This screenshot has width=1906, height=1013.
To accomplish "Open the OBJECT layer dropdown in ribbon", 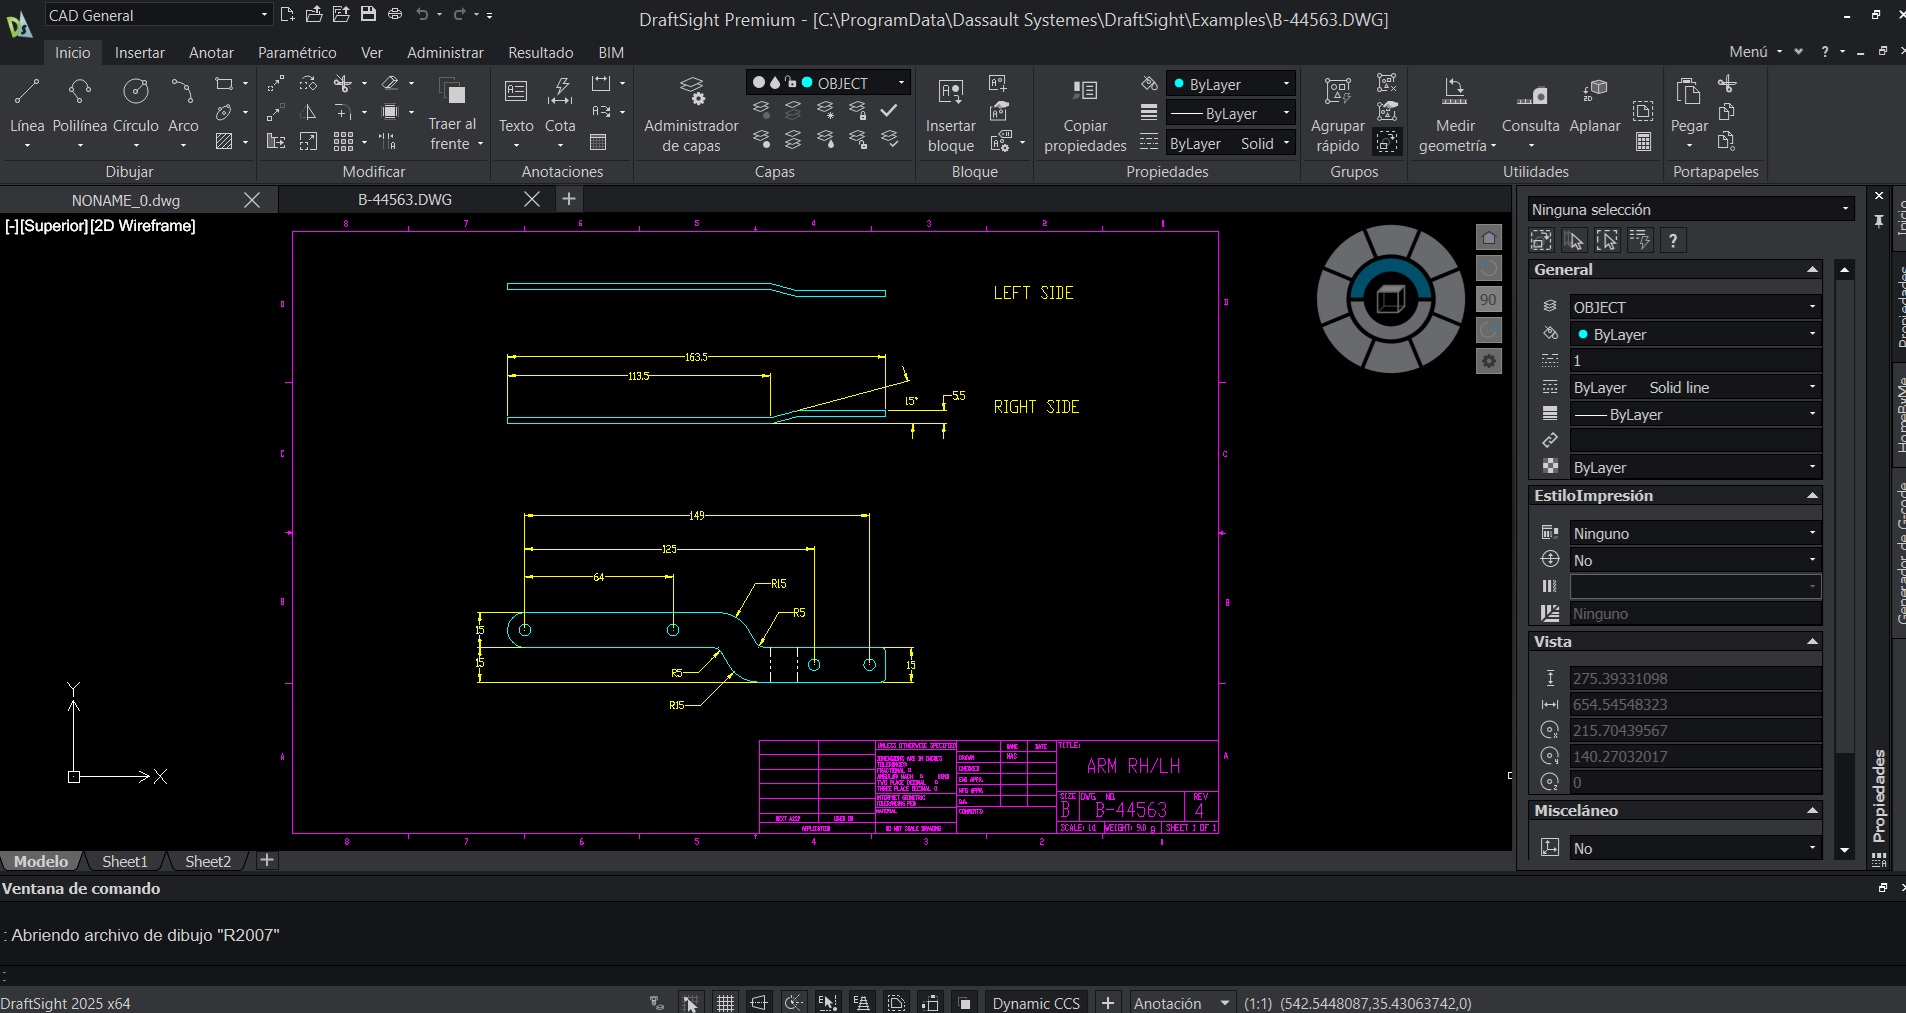I will (x=901, y=83).
